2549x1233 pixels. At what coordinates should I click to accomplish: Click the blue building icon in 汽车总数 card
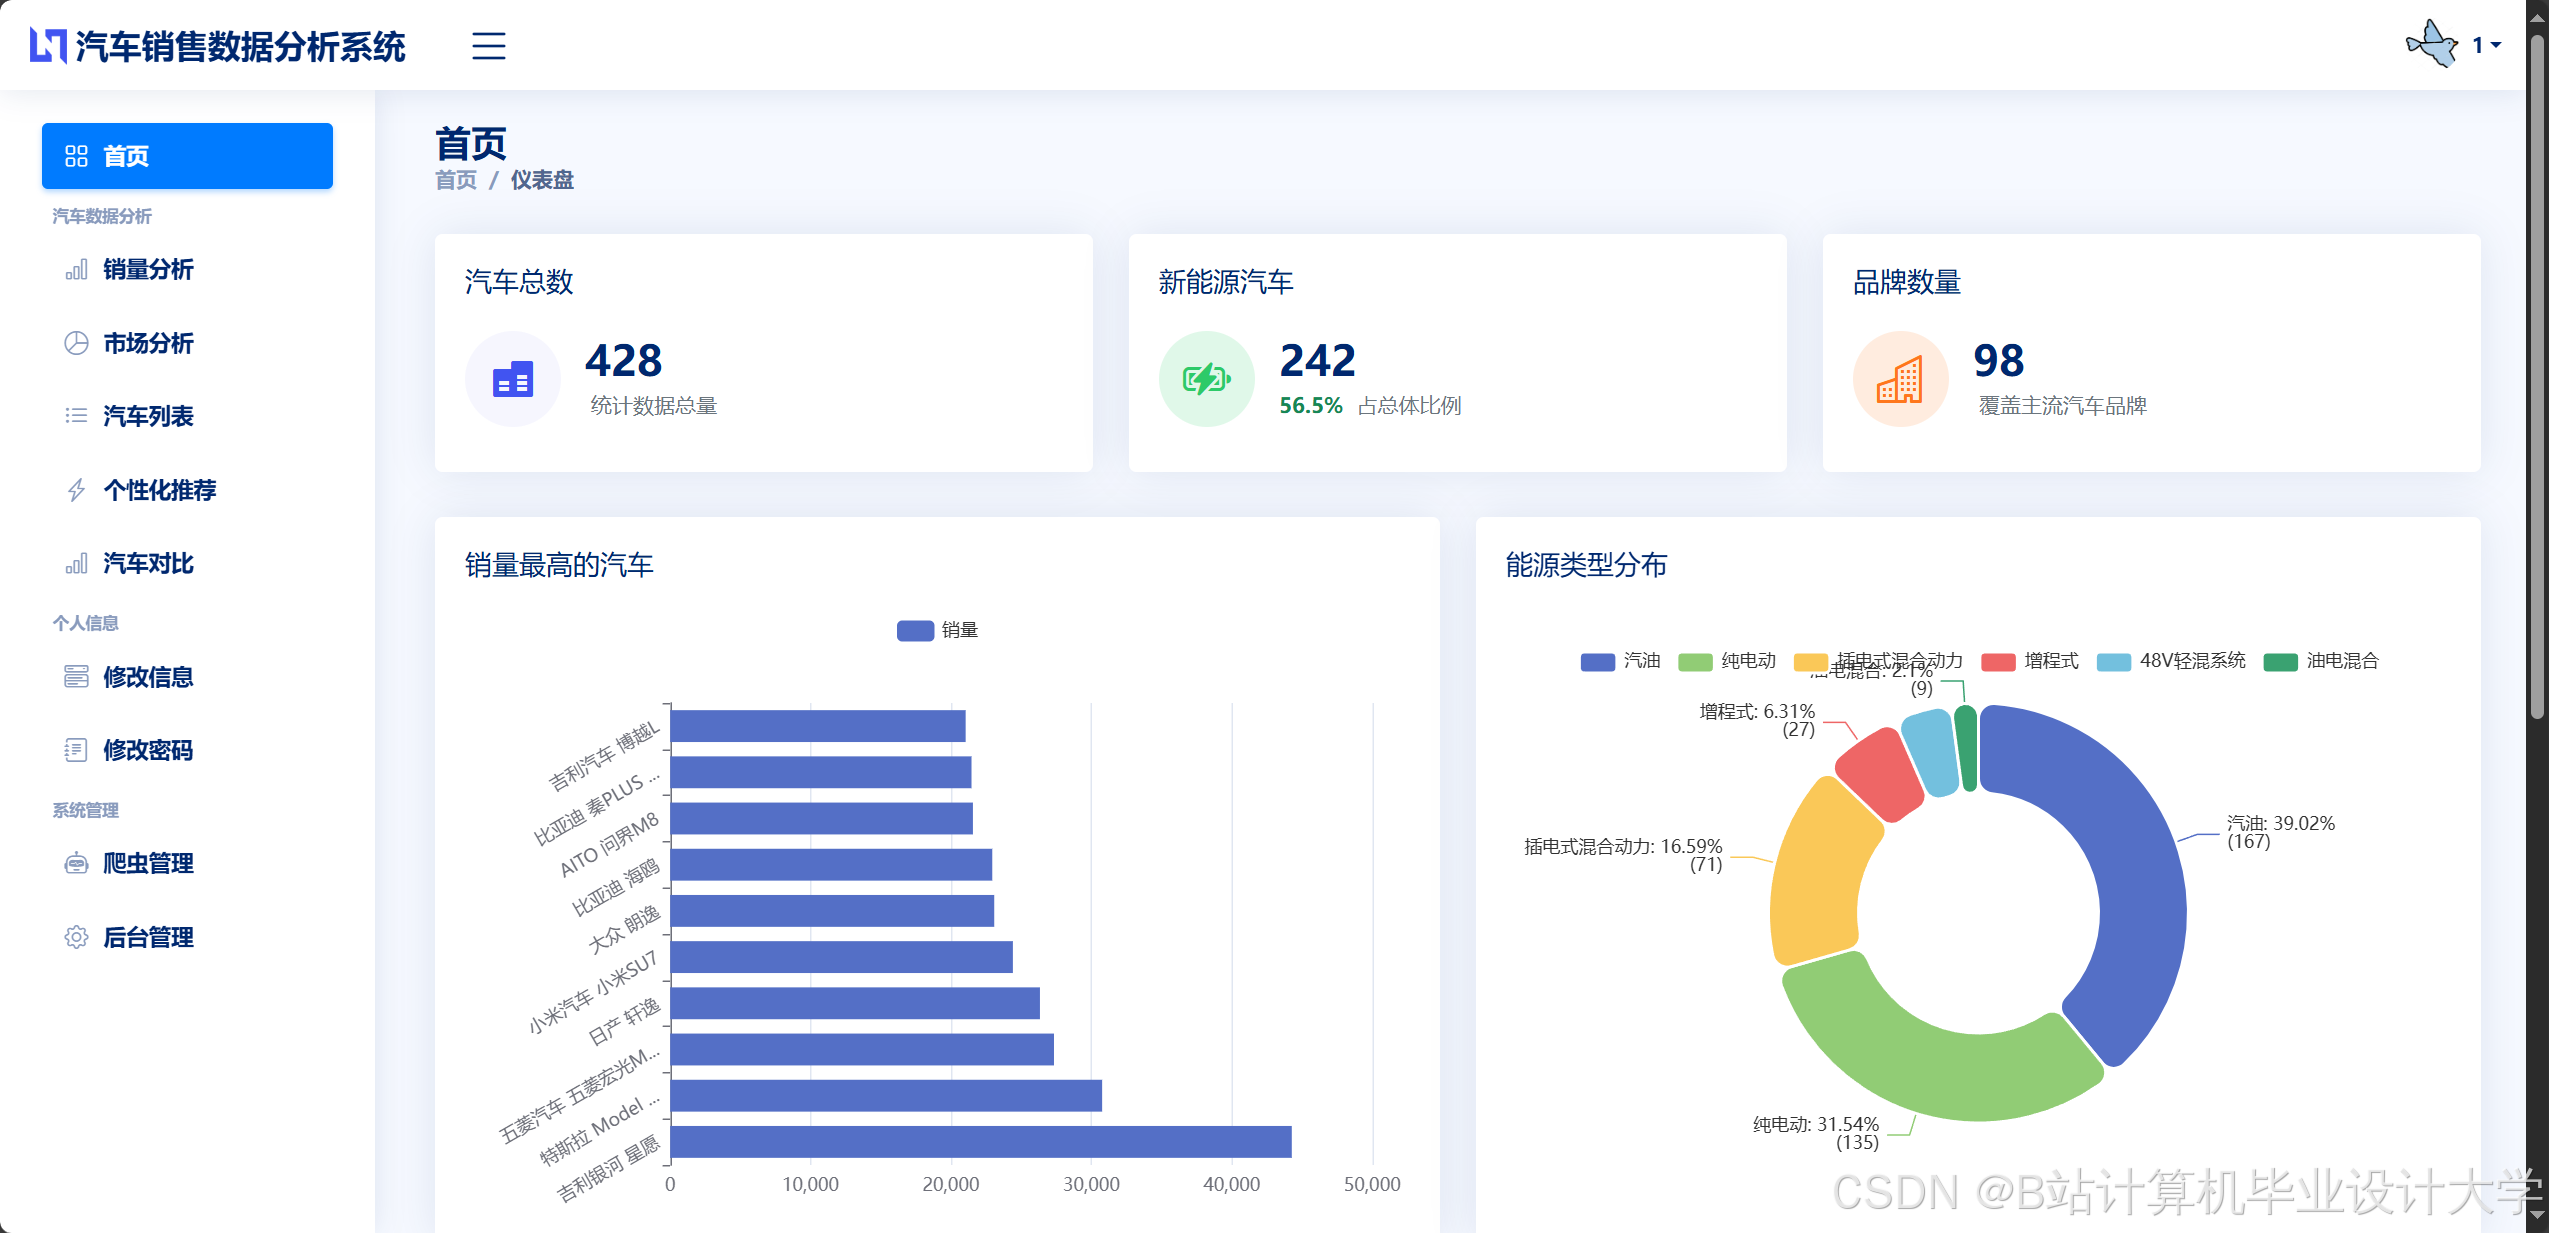(513, 380)
